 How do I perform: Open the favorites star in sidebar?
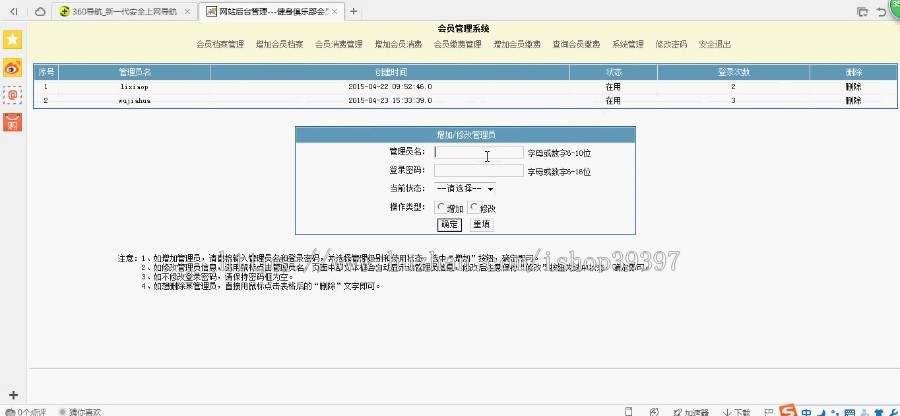click(x=13, y=40)
